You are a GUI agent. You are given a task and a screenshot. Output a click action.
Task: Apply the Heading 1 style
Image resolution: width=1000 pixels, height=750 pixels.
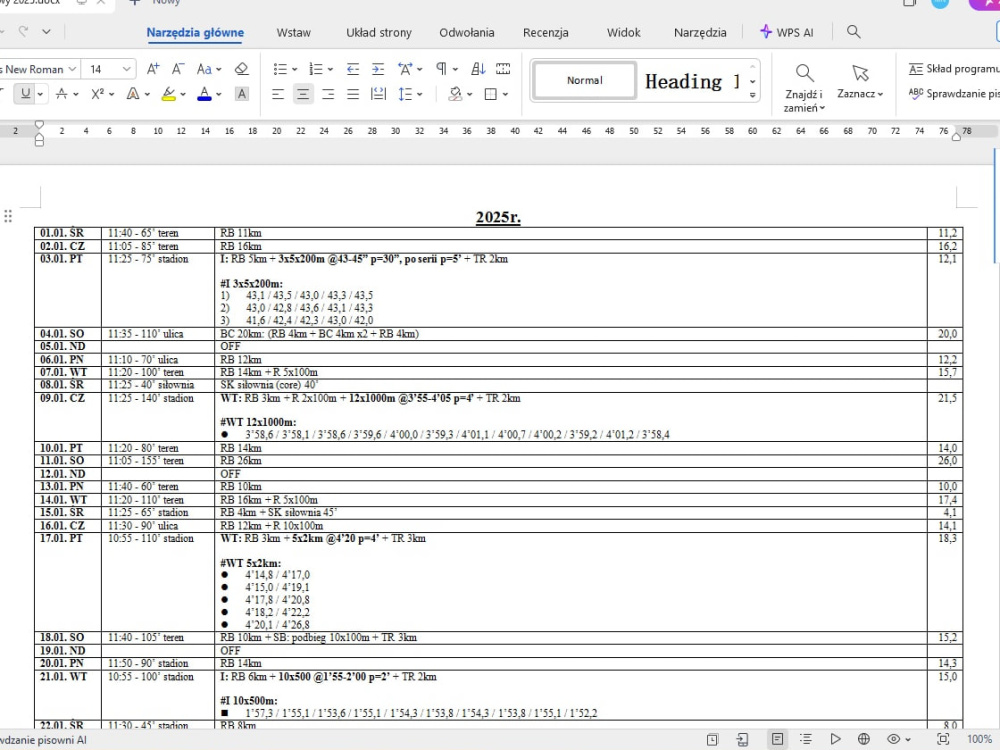(x=692, y=81)
